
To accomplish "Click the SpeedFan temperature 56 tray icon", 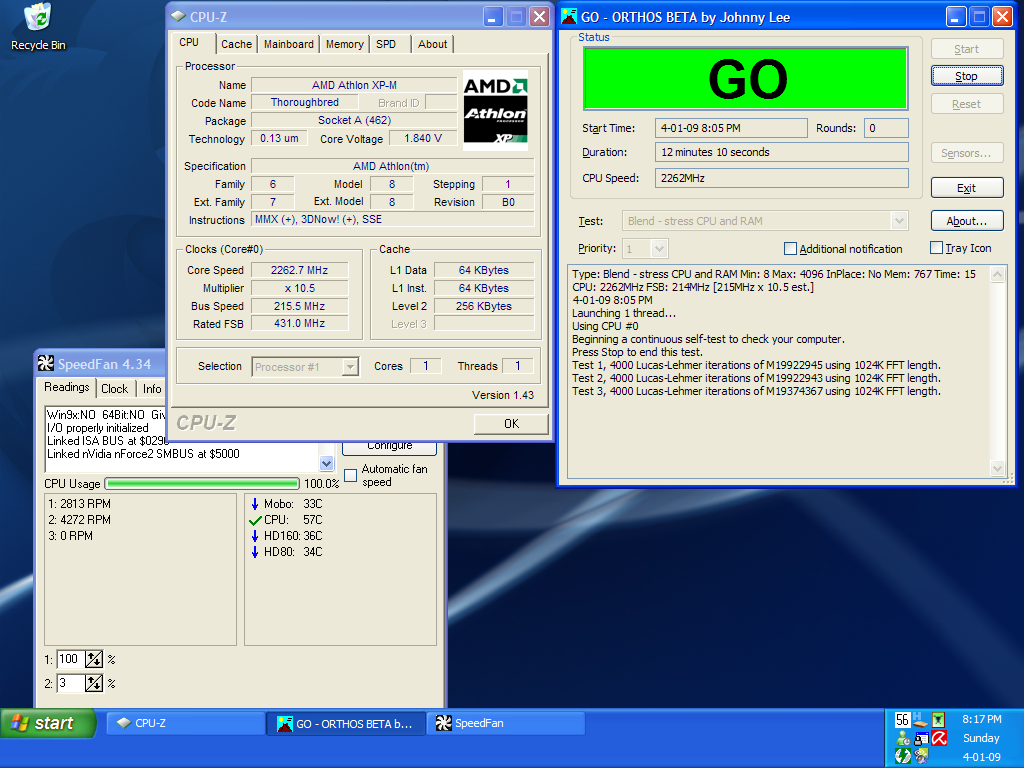I will pos(903,719).
